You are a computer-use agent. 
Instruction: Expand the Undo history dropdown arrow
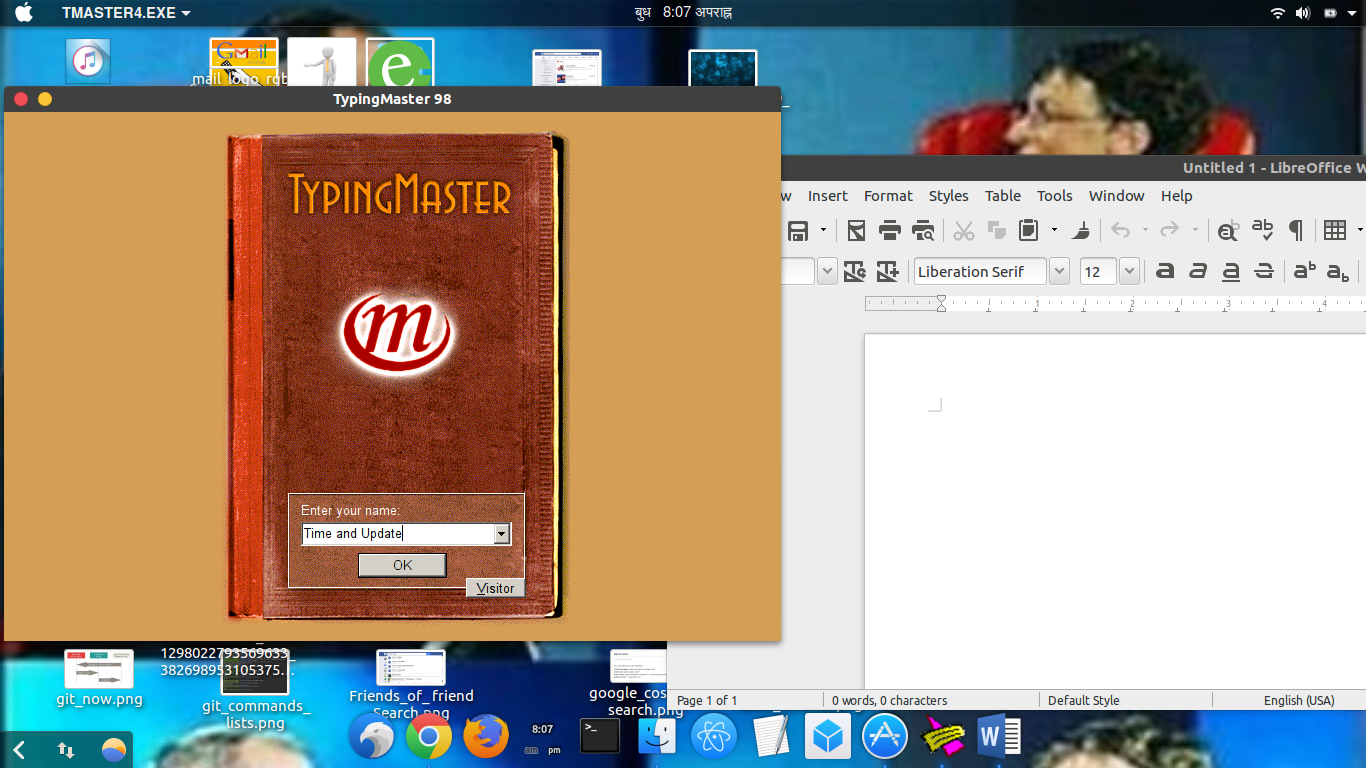pos(1145,231)
